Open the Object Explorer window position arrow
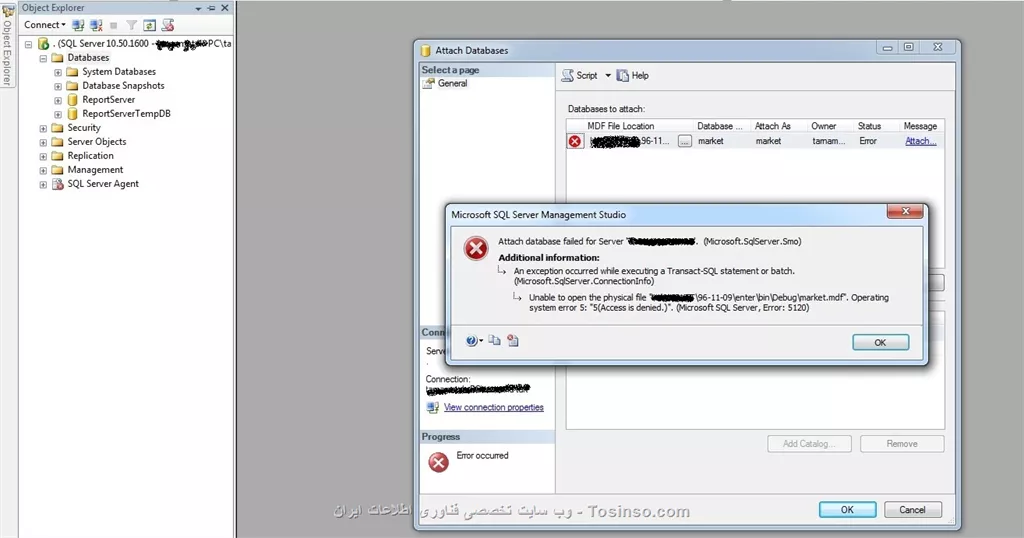1024x538 pixels. (x=198, y=8)
